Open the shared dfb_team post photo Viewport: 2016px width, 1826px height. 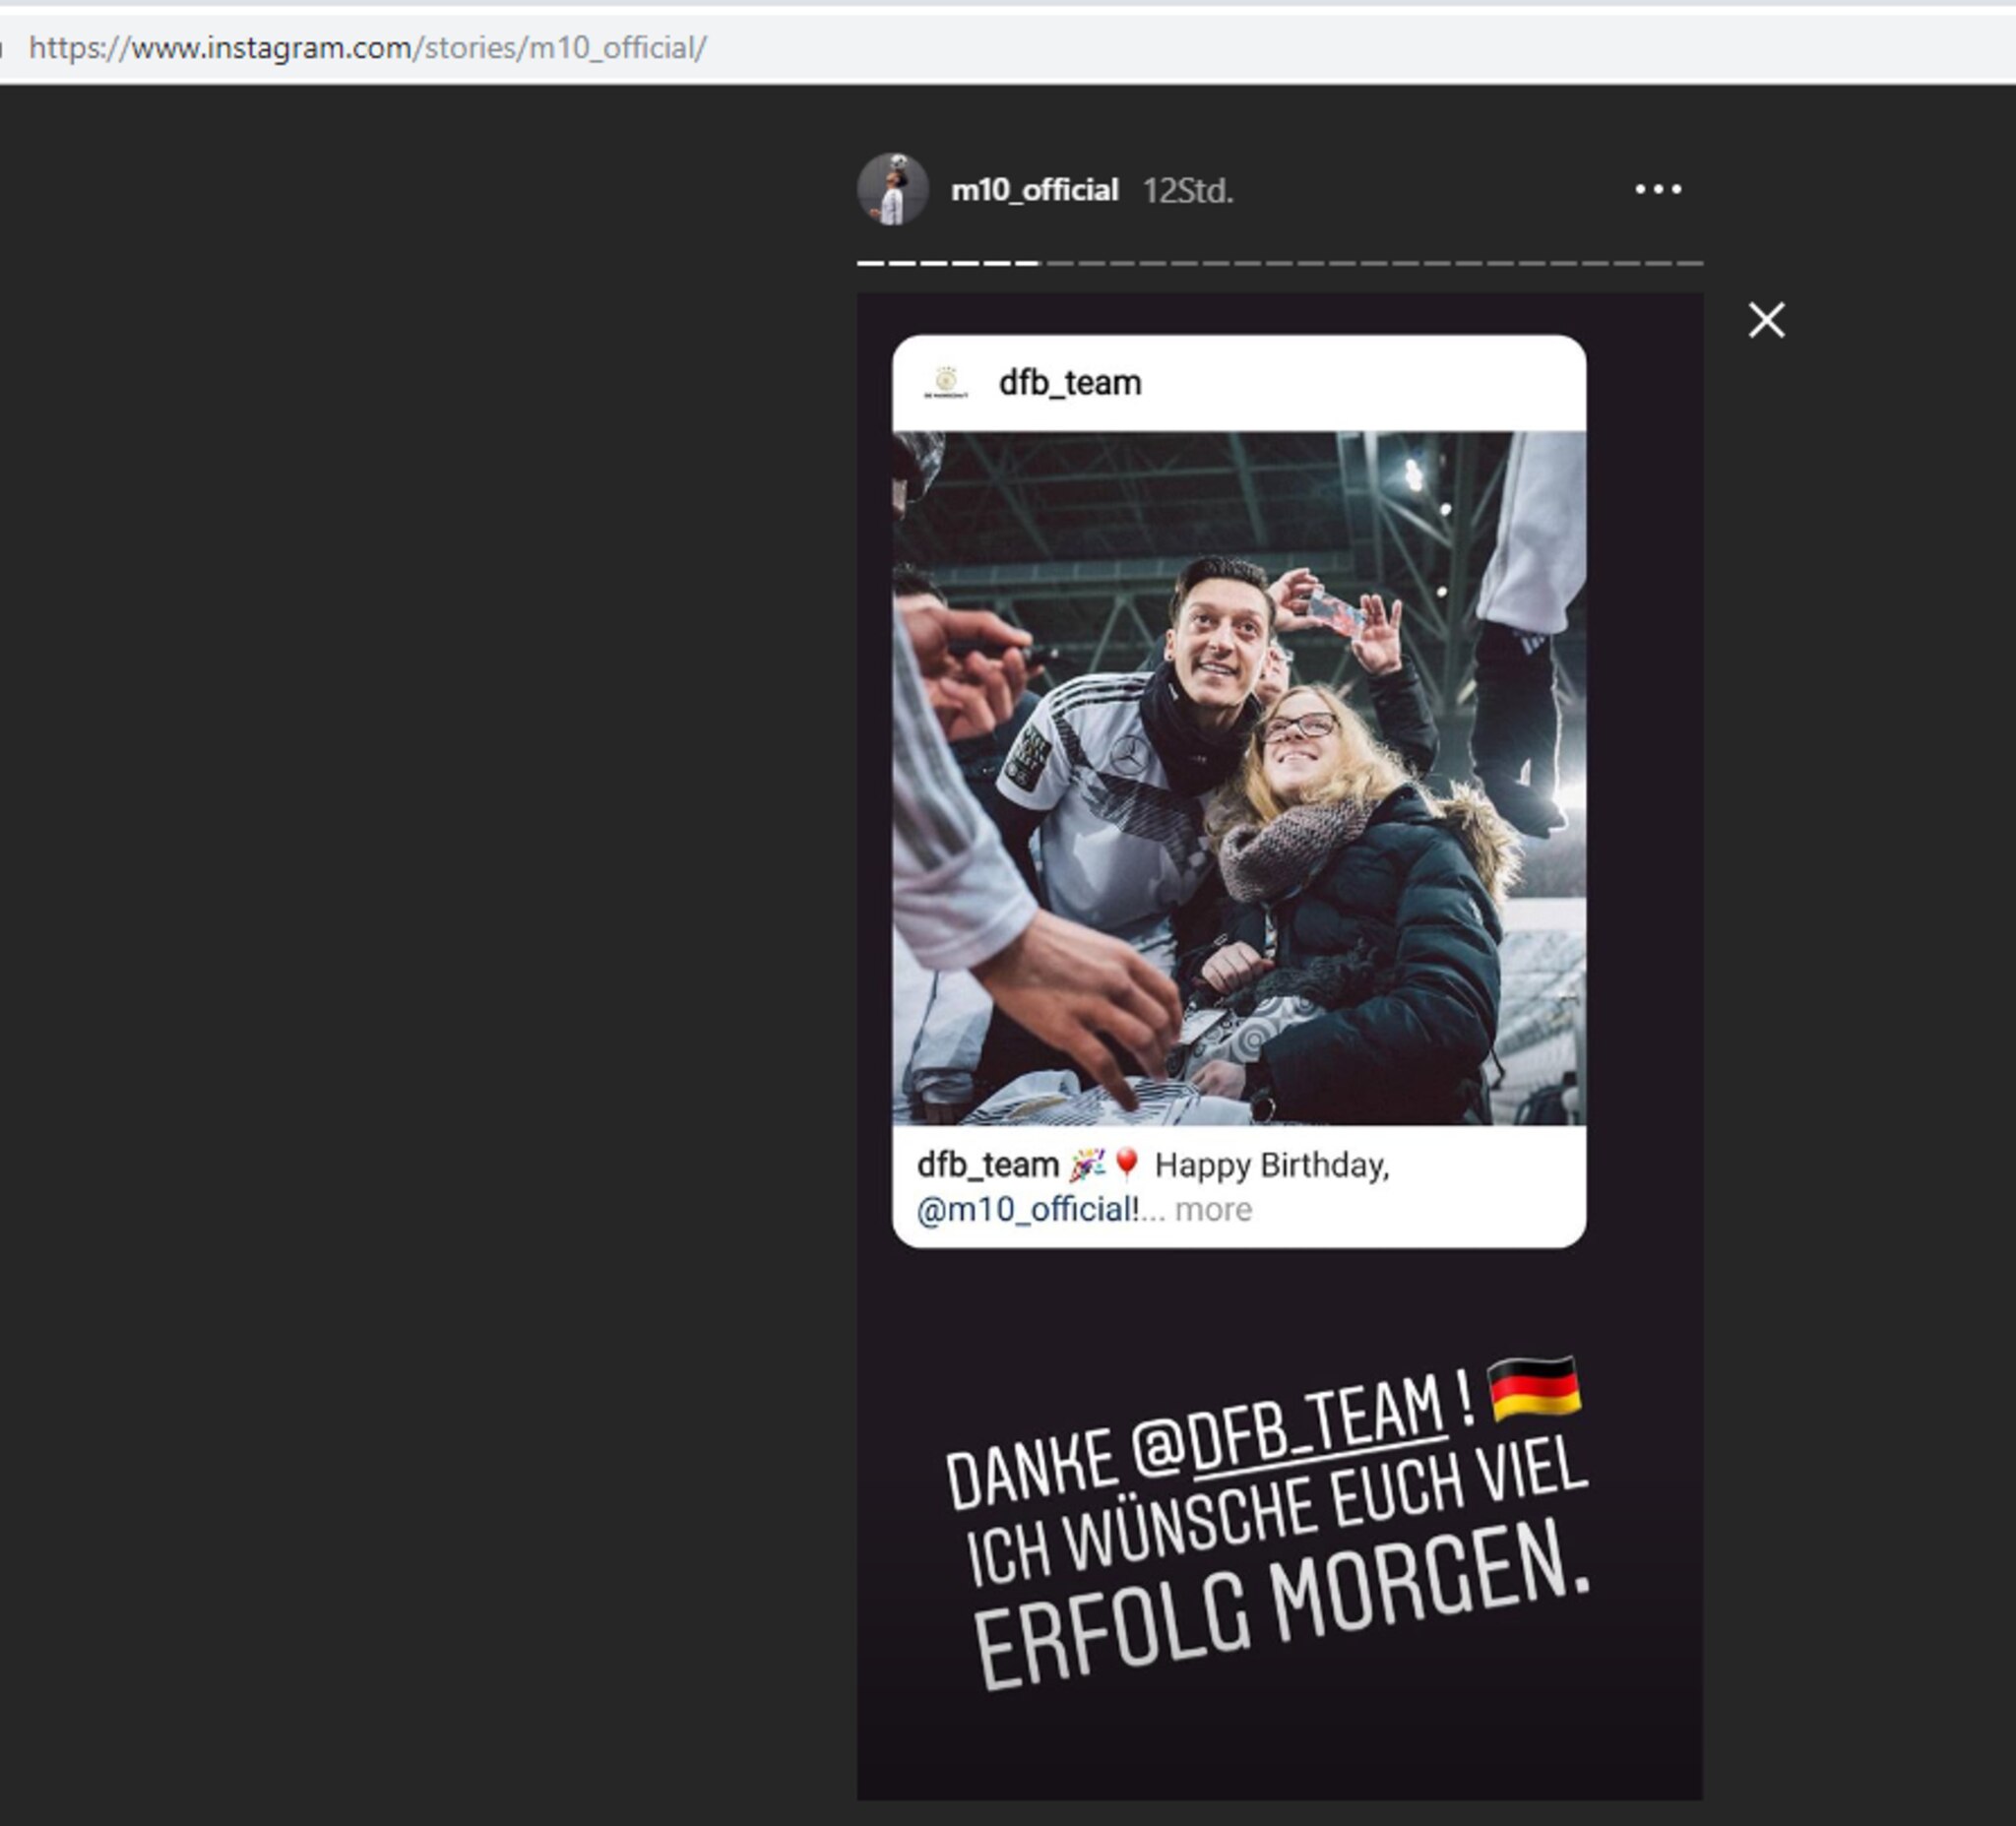tap(1238, 777)
